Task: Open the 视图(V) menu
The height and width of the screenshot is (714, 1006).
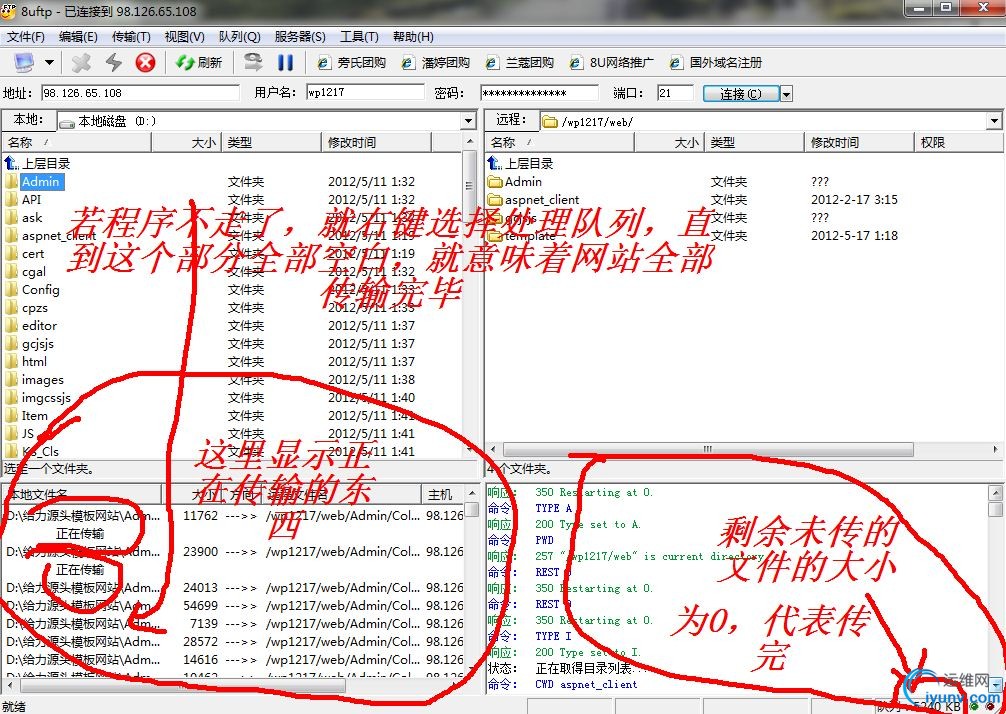Action: click(184, 37)
